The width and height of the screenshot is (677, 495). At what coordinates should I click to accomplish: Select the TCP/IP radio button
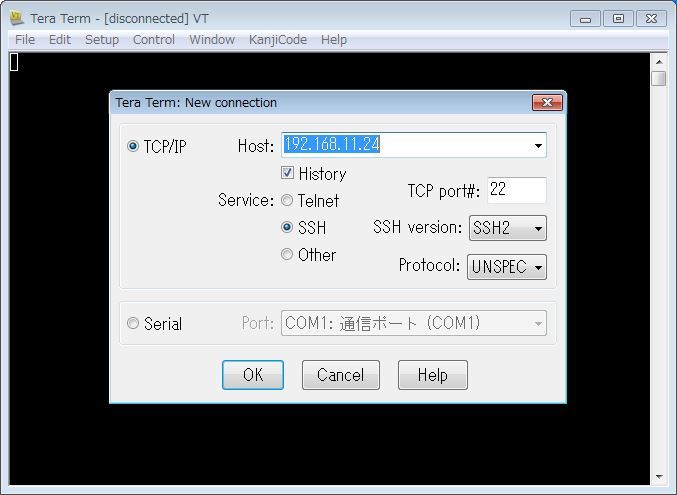(133, 146)
